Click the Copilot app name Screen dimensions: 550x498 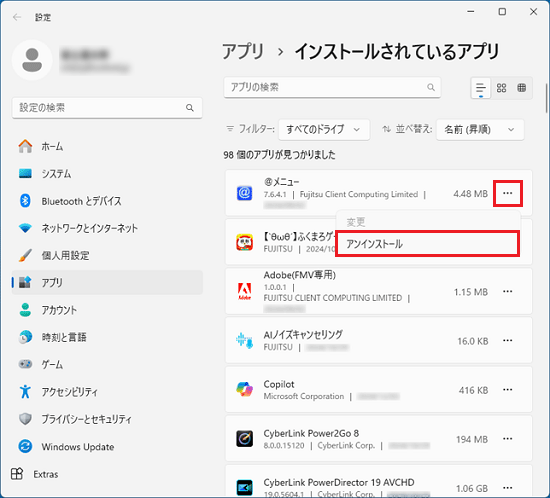[279, 384]
